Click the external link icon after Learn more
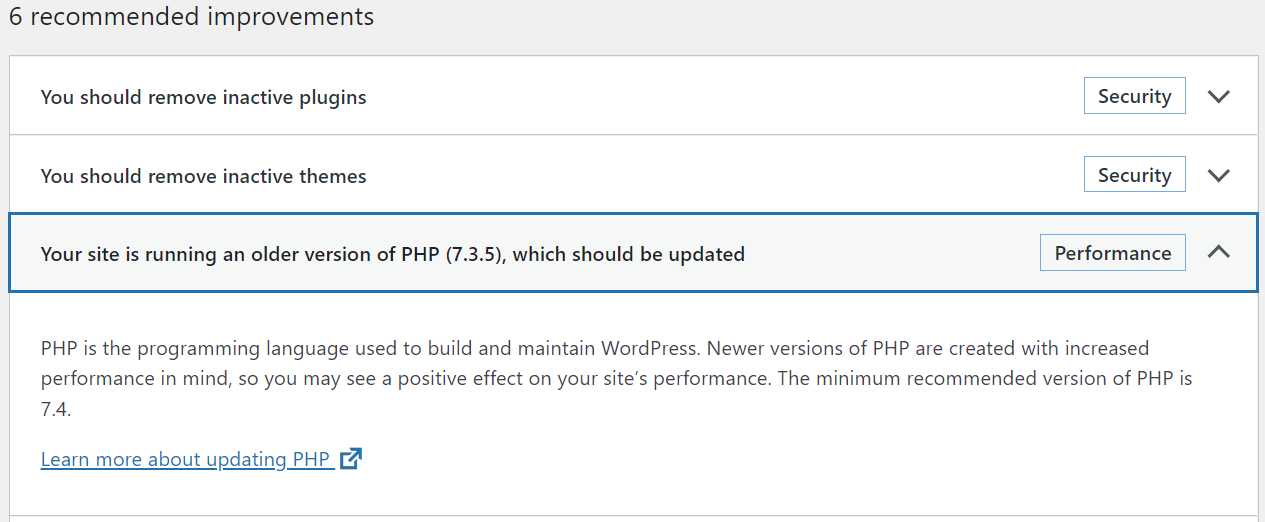 pyautogui.click(x=350, y=459)
